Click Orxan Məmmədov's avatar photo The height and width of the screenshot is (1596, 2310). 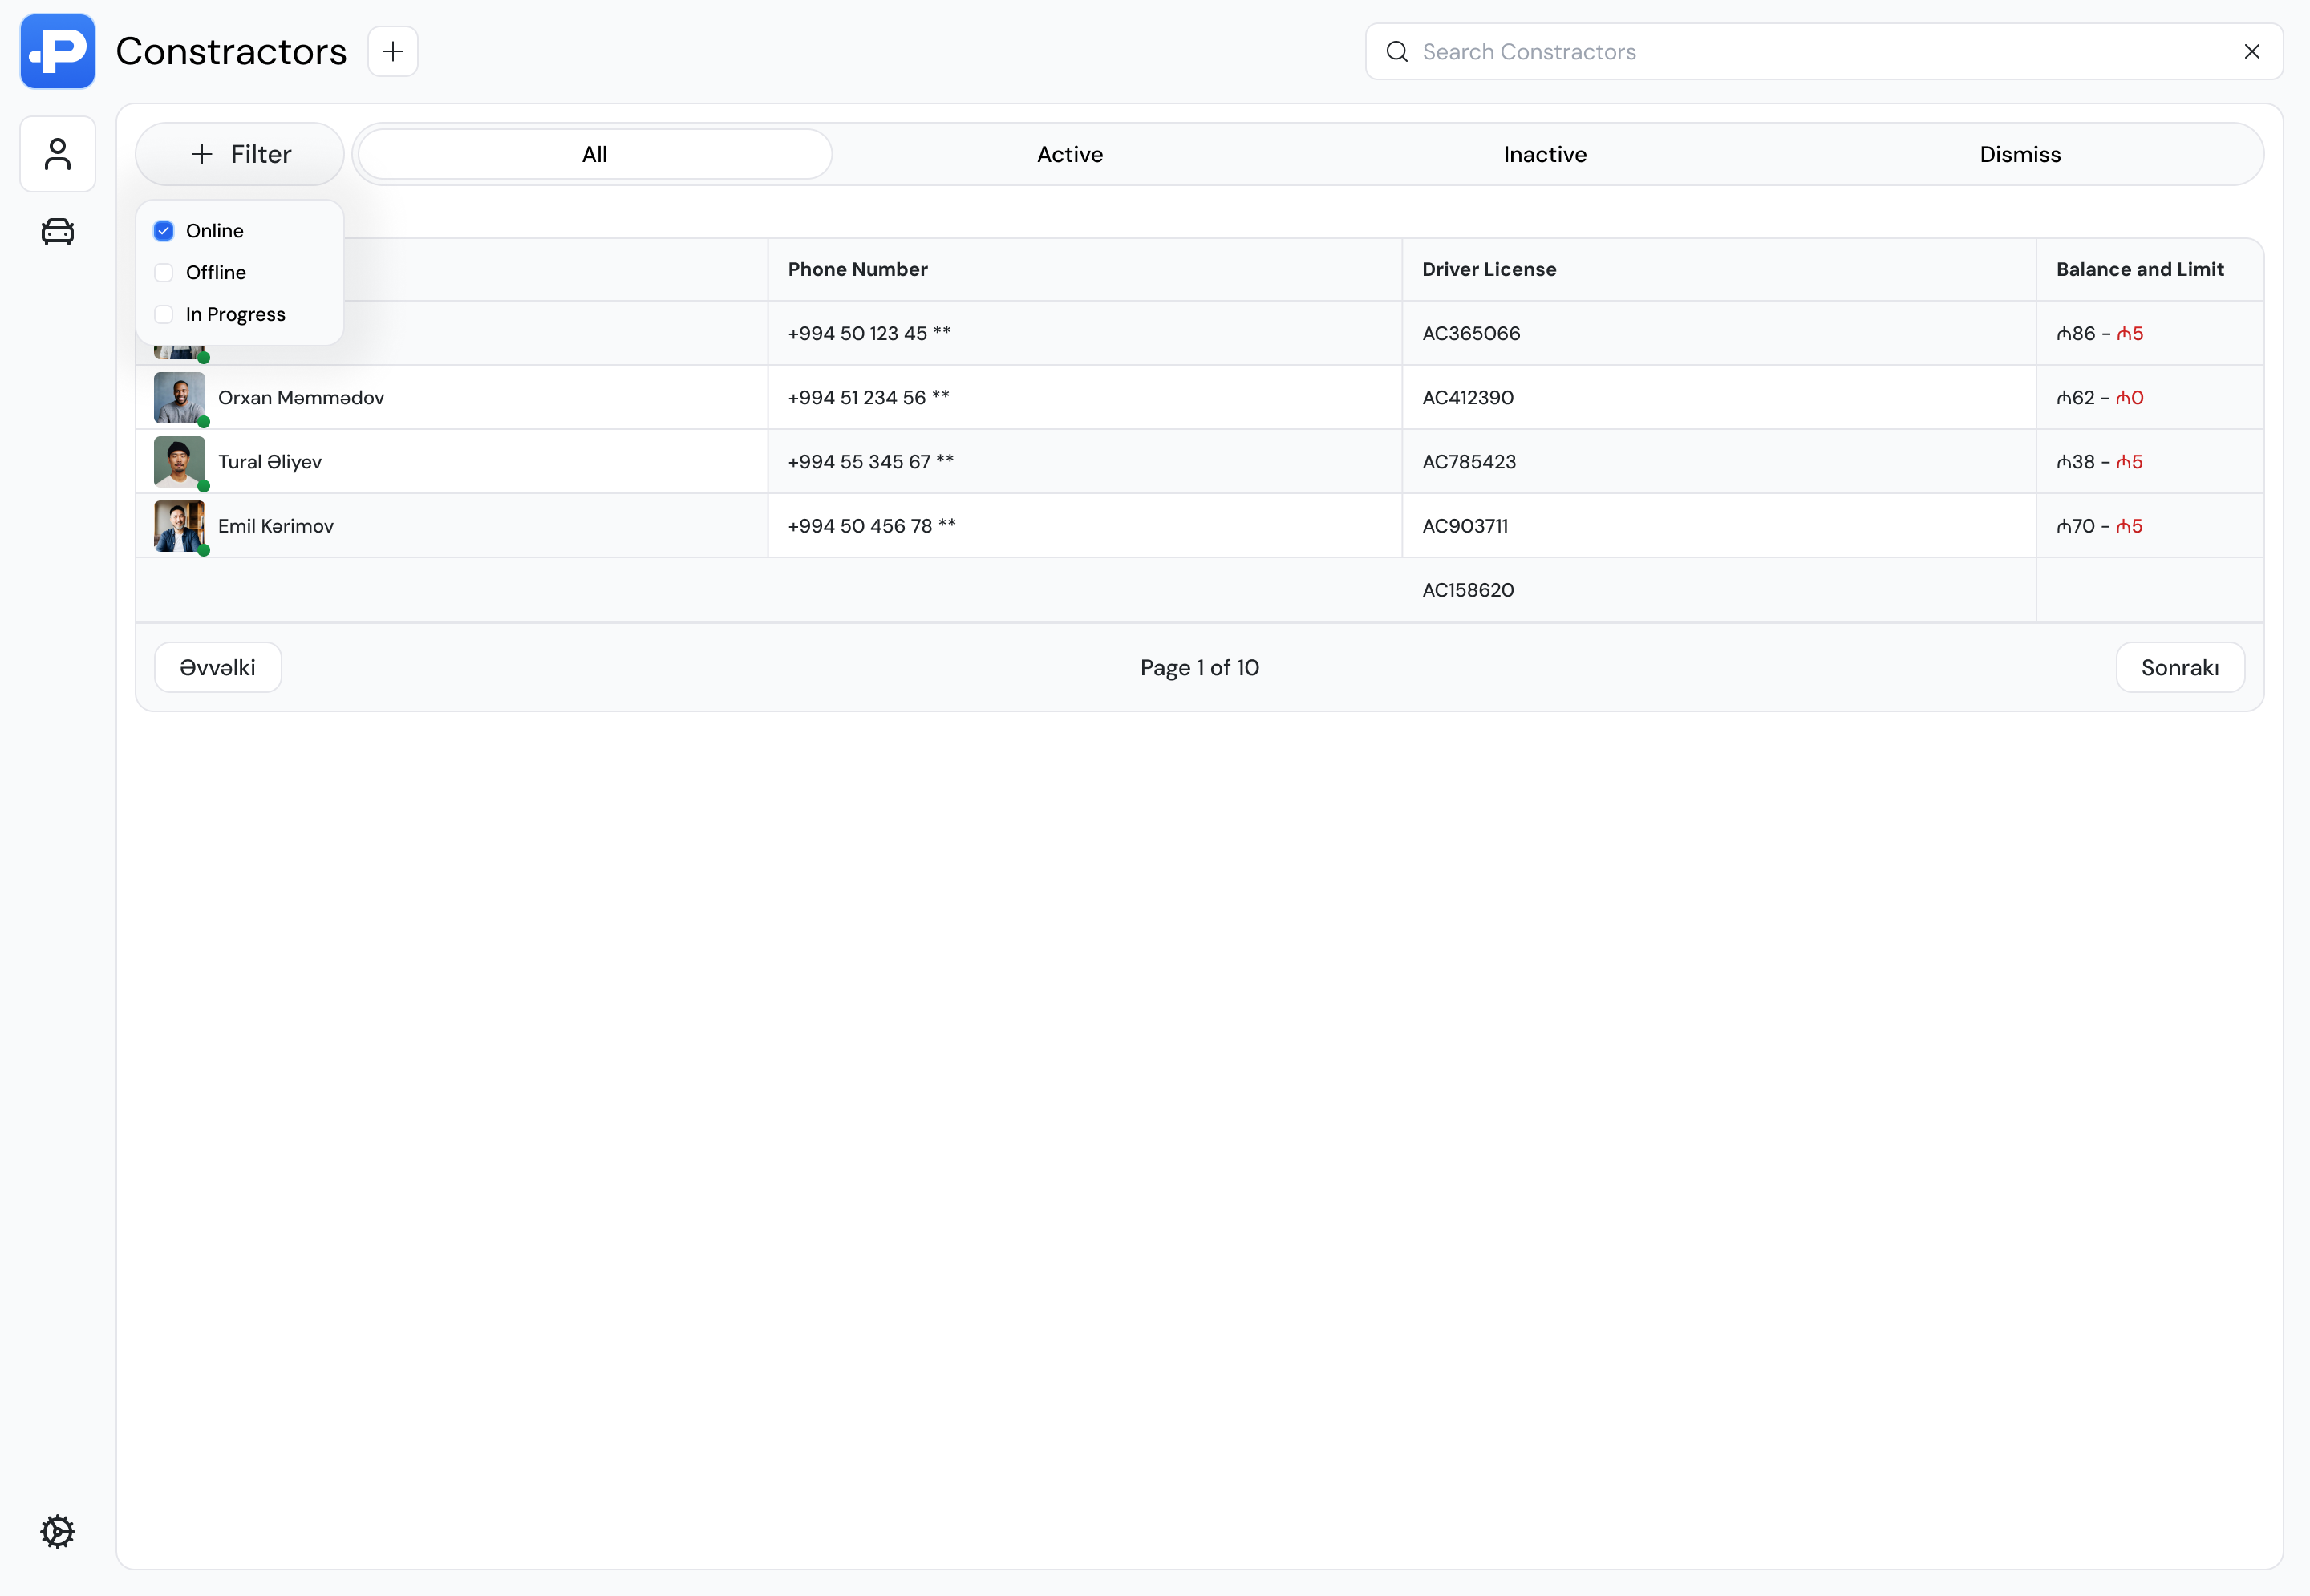point(179,397)
